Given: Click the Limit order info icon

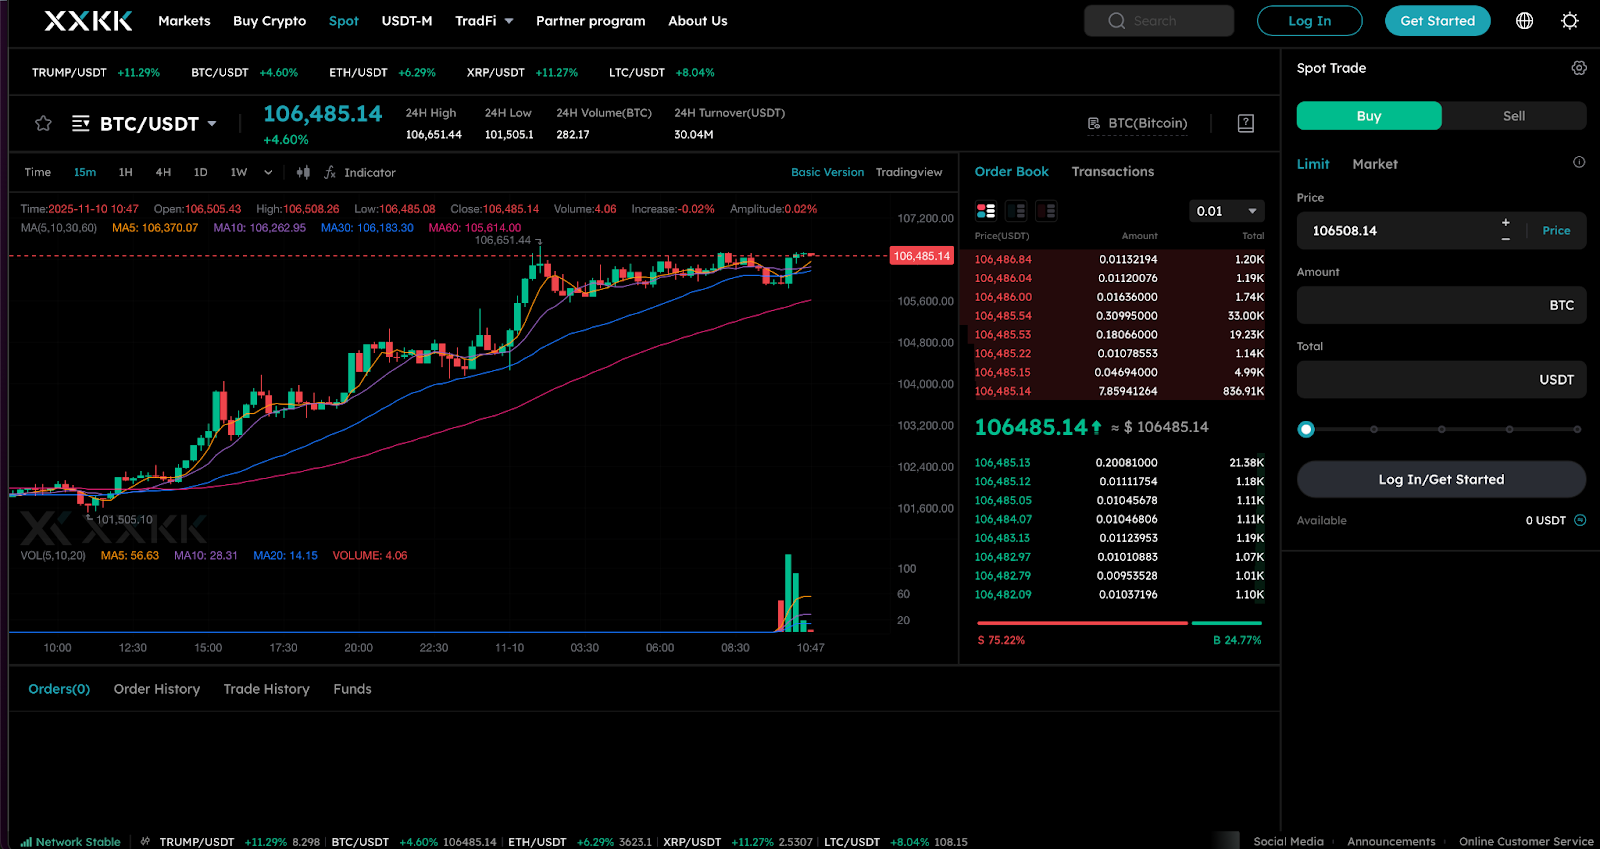Looking at the screenshot, I should 1578,162.
